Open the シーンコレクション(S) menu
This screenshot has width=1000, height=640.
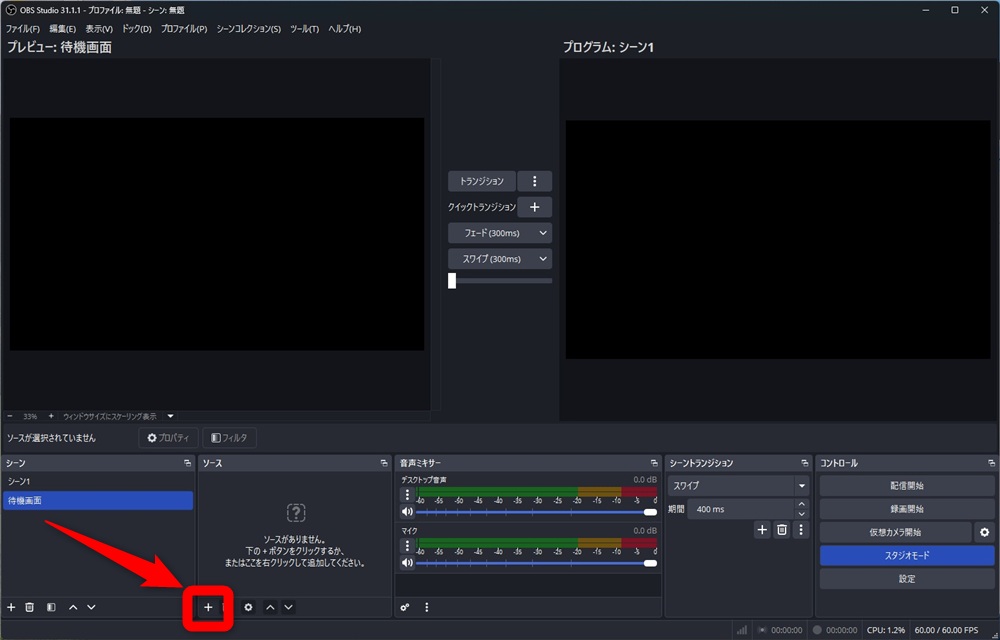click(x=248, y=29)
